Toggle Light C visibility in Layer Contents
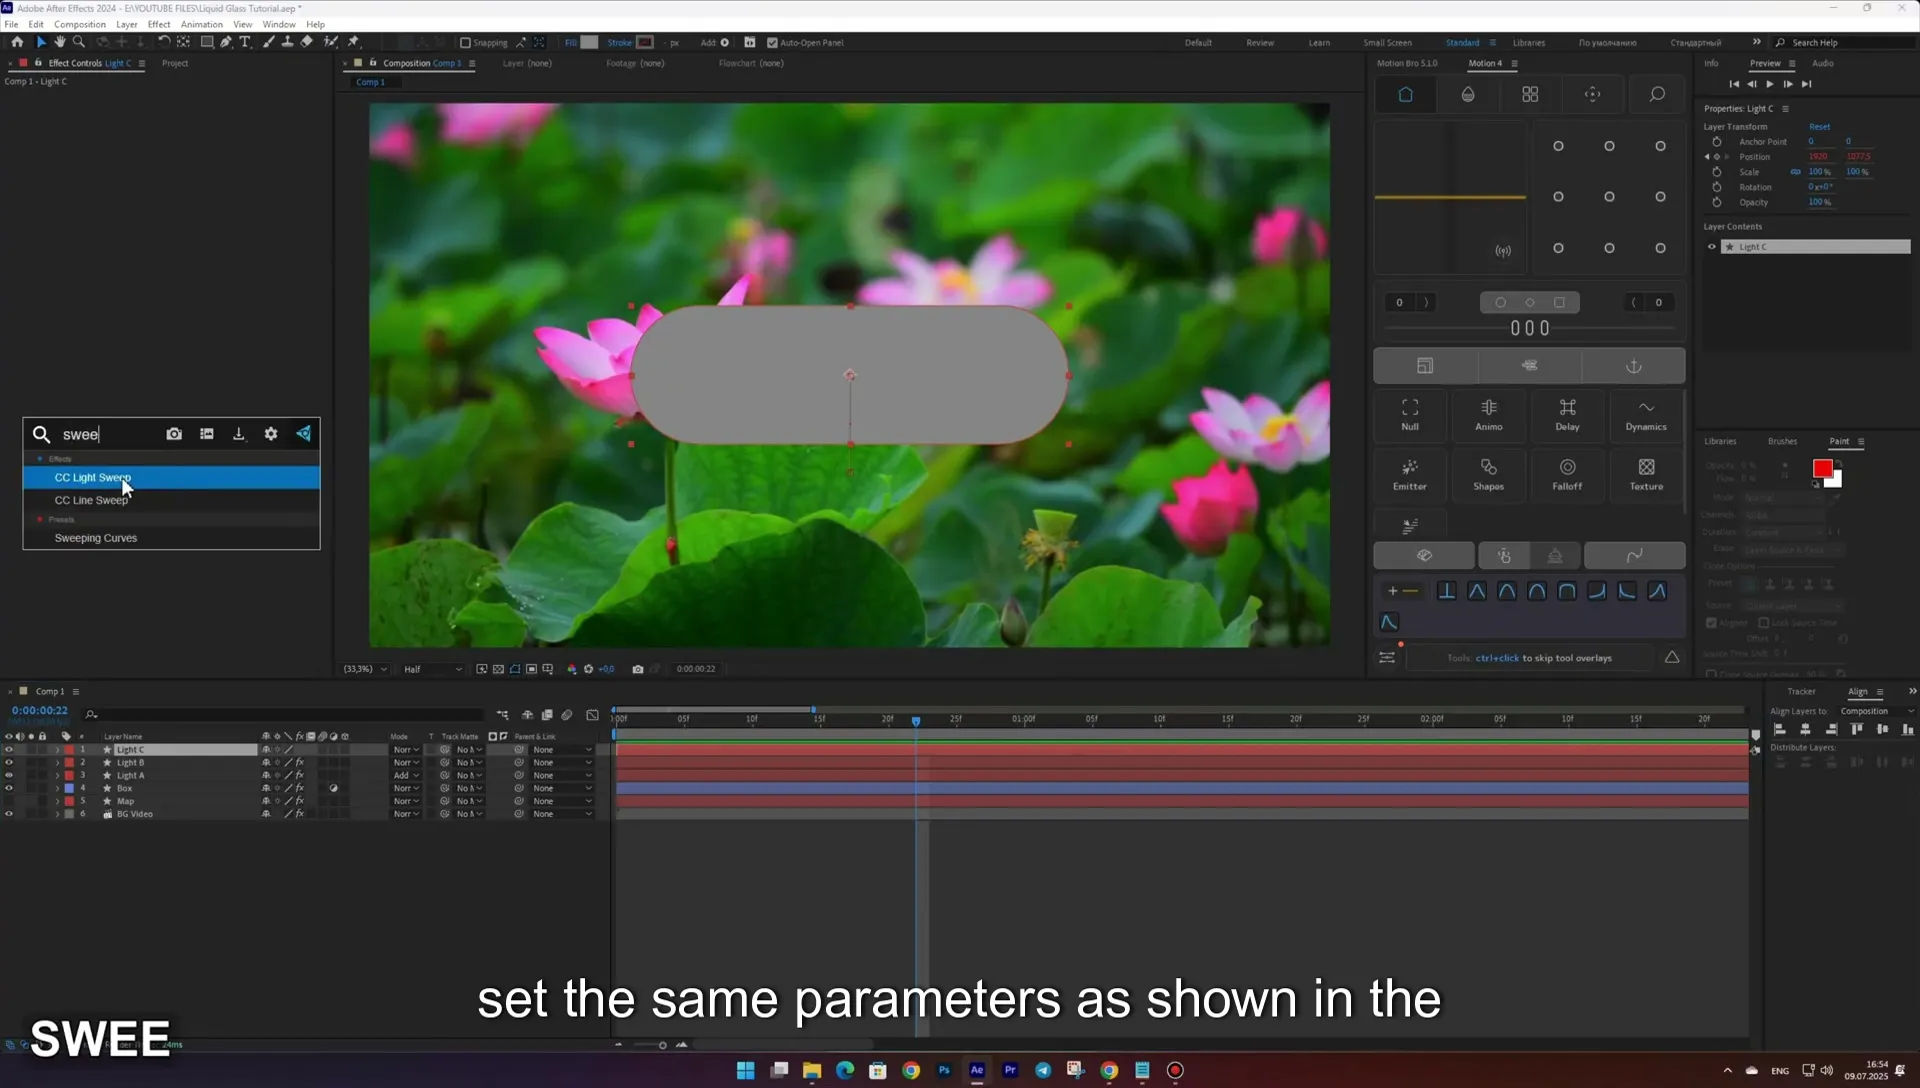Image resolution: width=1920 pixels, height=1088 pixels. click(1711, 247)
